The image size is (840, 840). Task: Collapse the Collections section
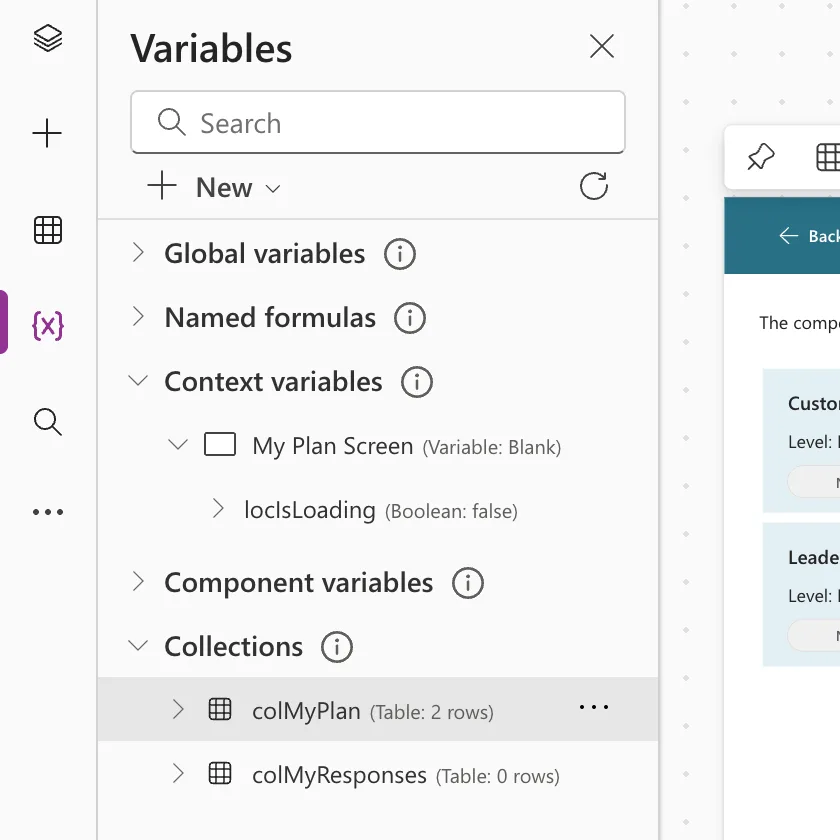[x=138, y=645]
